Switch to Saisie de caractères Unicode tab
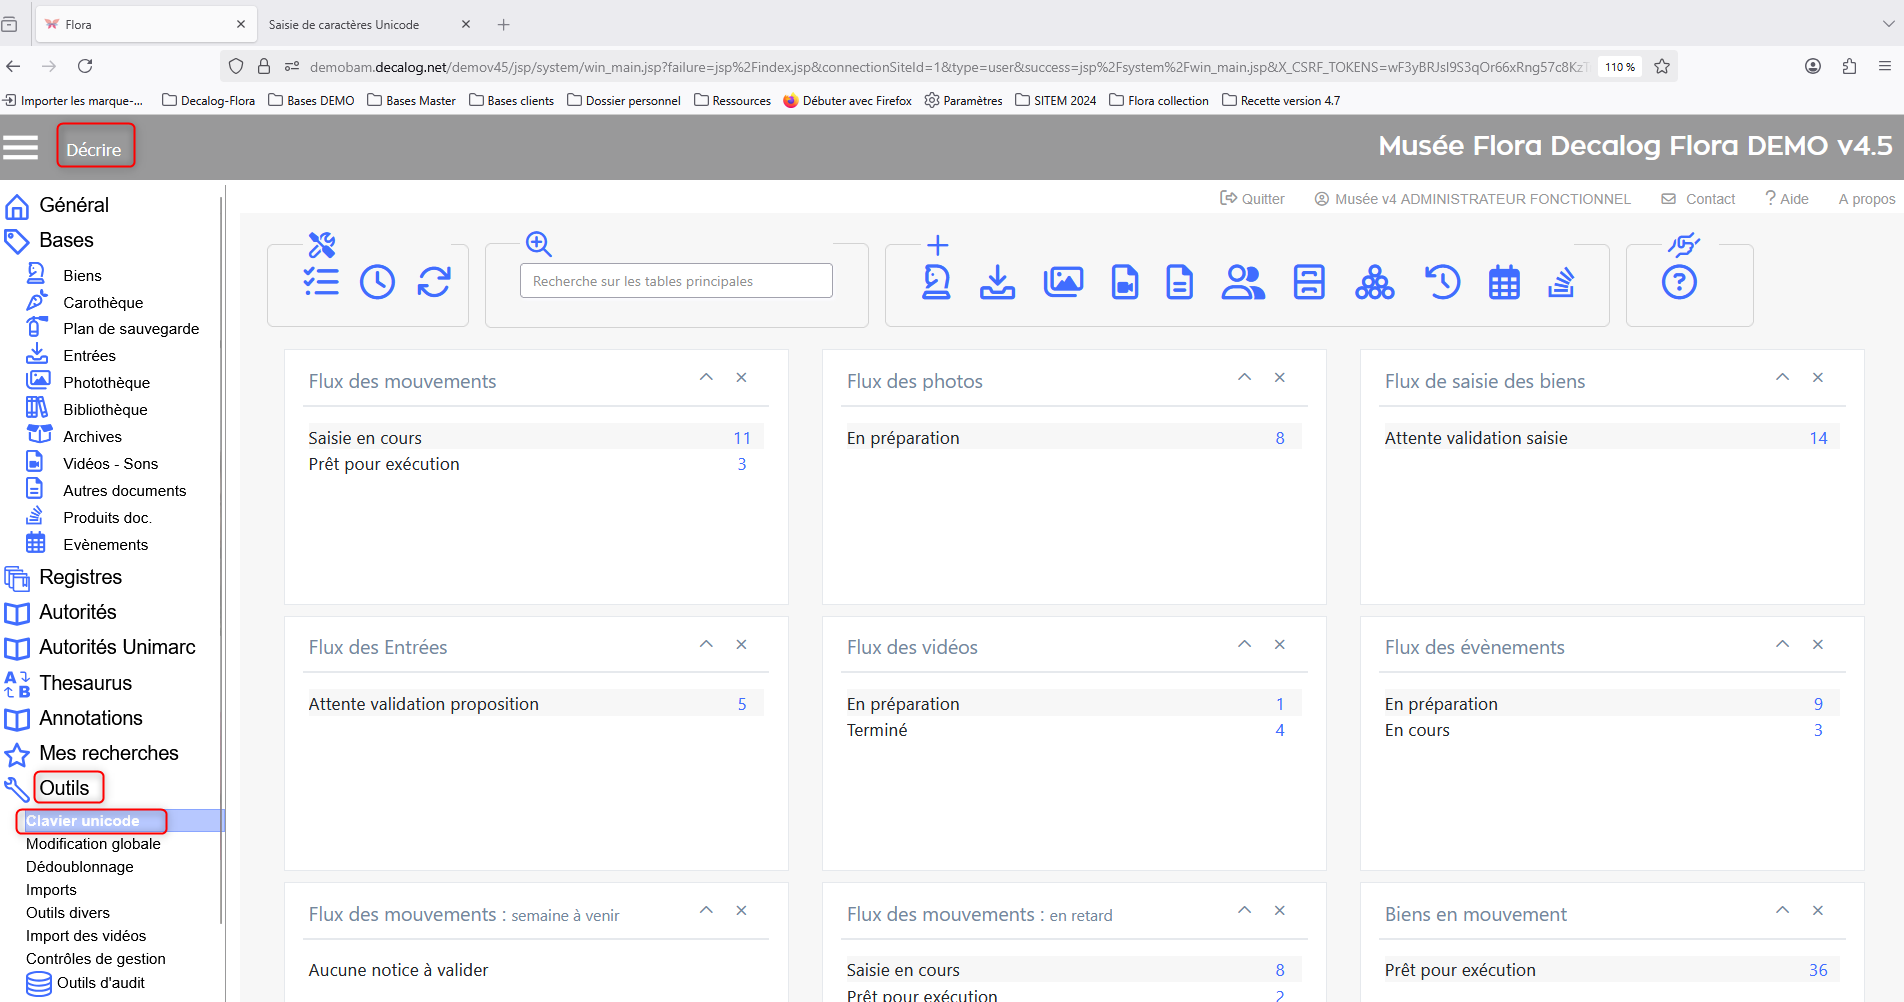Viewport: 1904px width, 1002px height. 344,24
